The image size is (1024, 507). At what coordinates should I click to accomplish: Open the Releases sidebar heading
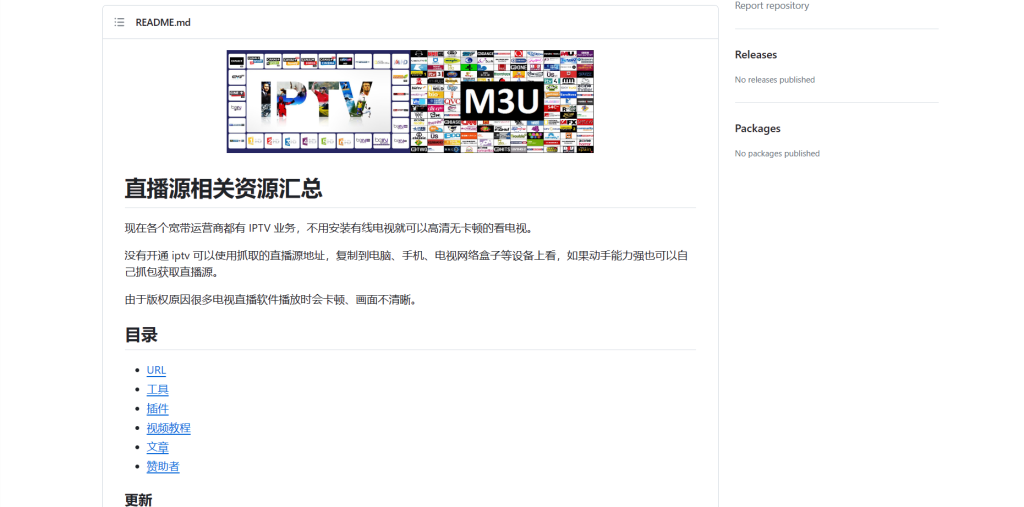click(756, 55)
